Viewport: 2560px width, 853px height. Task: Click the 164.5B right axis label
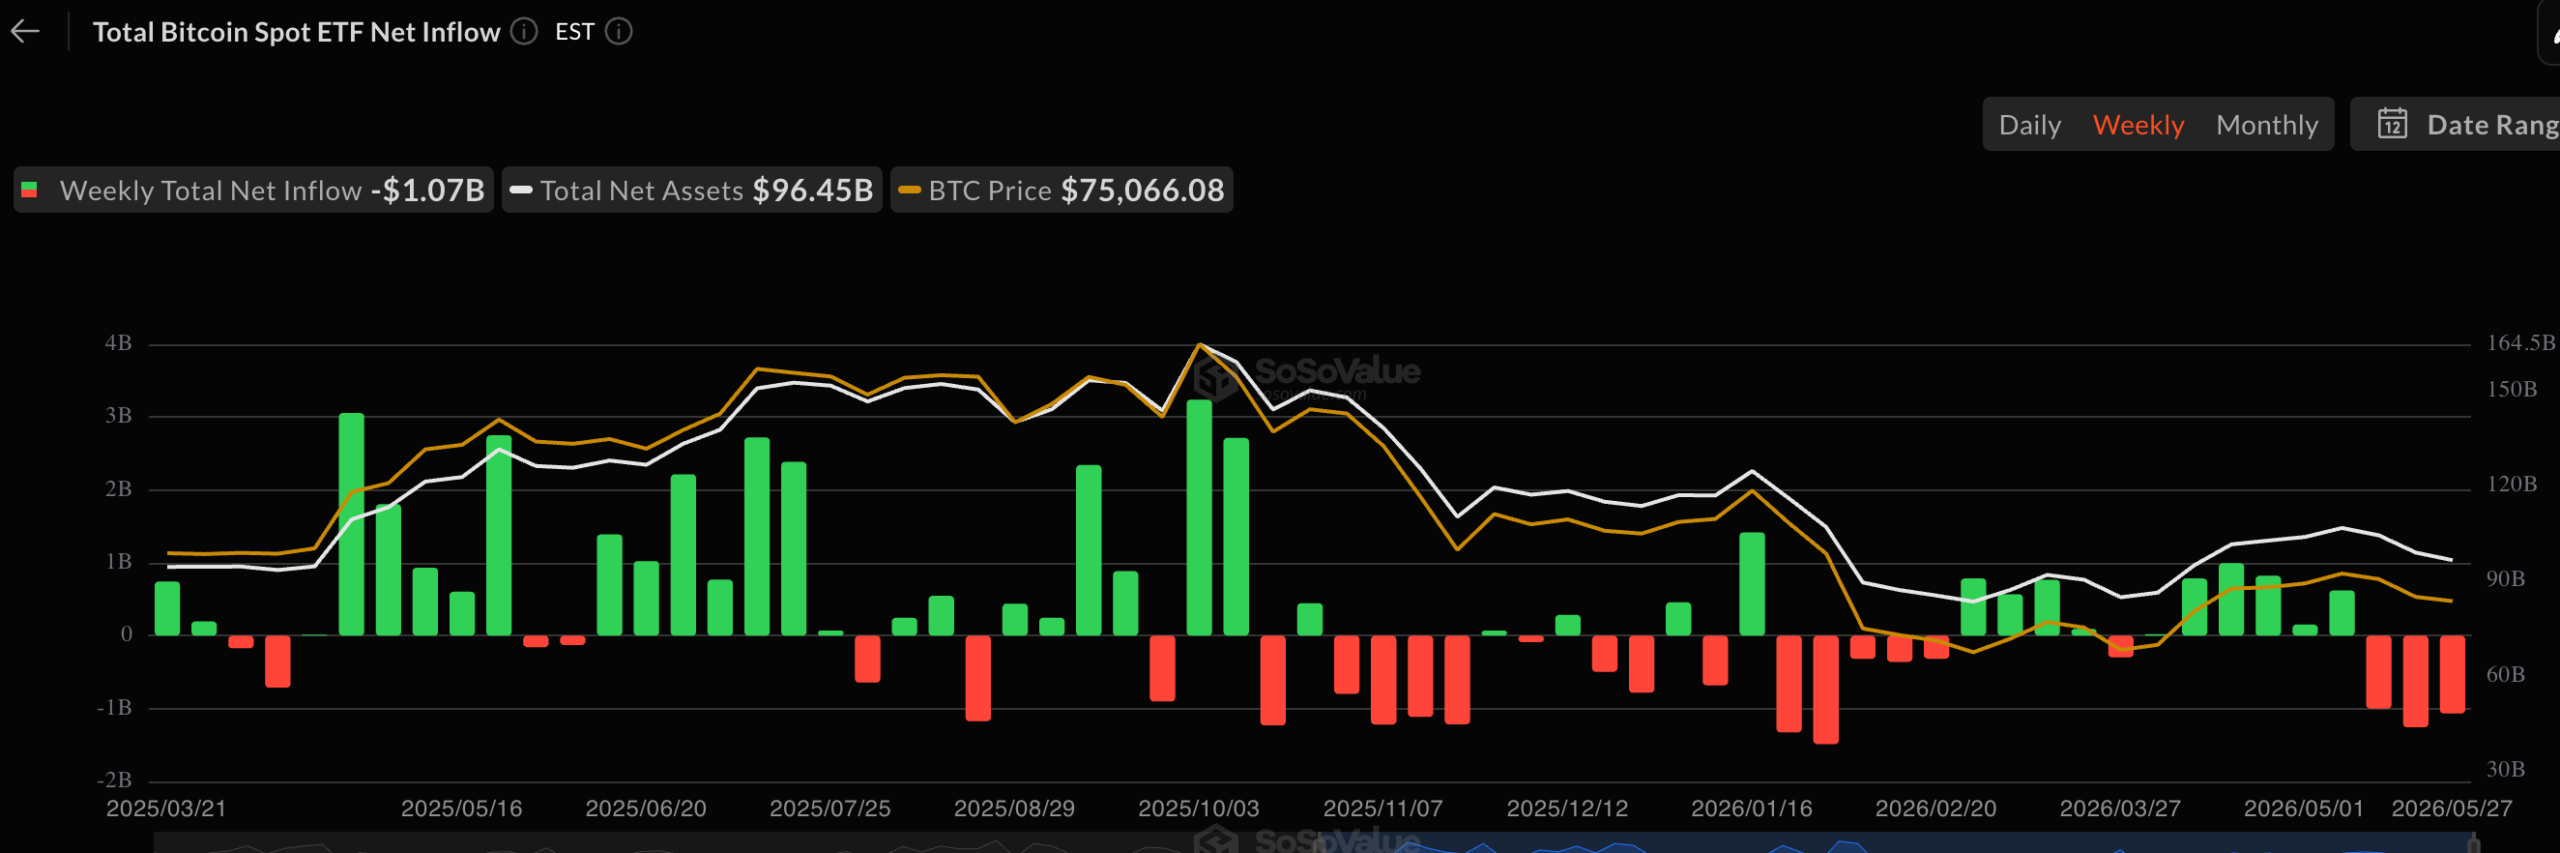coord(2521,343)
